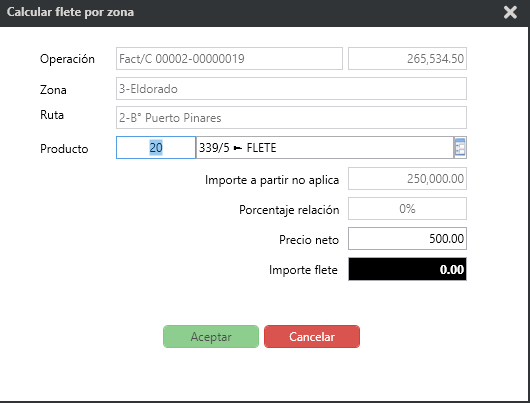Select the Zona field showing 3-Eldorado
530x403 pixels.
[x=291, y=89]
